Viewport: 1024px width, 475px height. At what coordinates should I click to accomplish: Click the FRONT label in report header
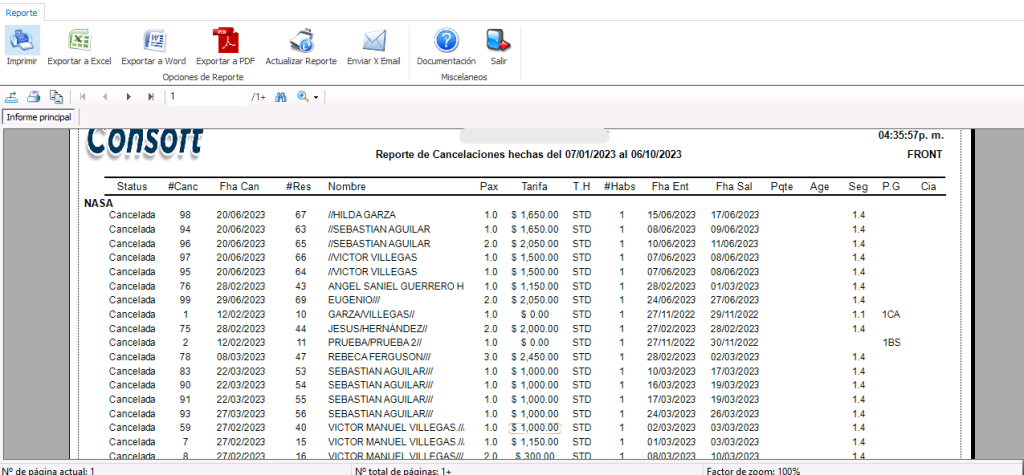[x=925, y=155]
